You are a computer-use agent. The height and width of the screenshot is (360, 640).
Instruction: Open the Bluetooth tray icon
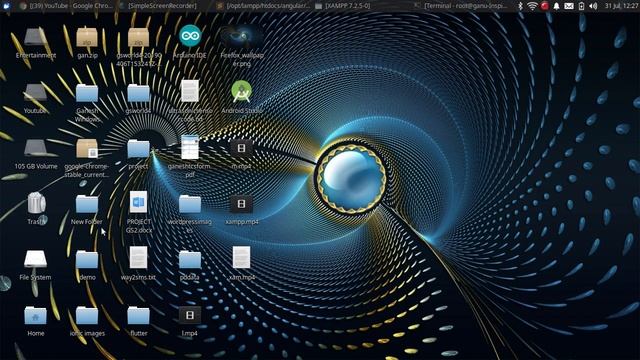pos(520,6)
